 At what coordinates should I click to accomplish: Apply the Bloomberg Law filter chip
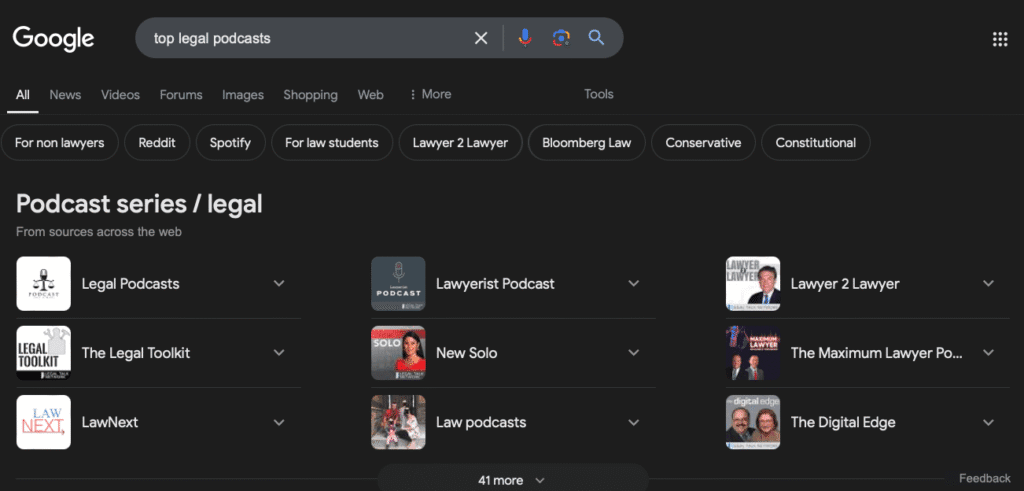pyautogui.click(x=586, y=143)
